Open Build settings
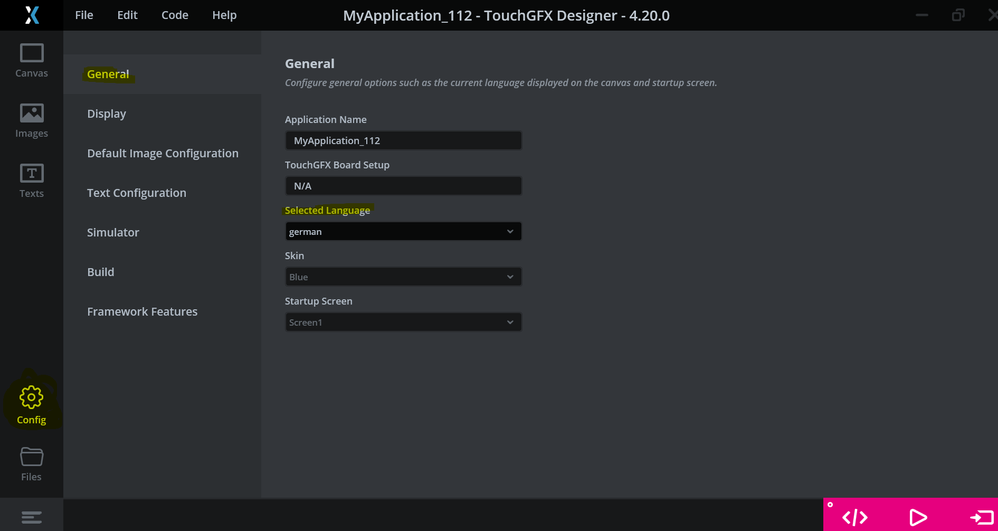This screenshot has height=531, width=998. [x=162, y=272]
